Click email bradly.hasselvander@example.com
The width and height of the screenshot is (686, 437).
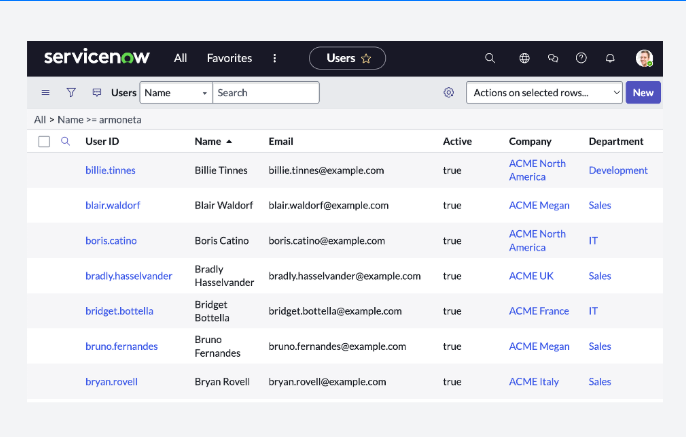tap(344, 276)
